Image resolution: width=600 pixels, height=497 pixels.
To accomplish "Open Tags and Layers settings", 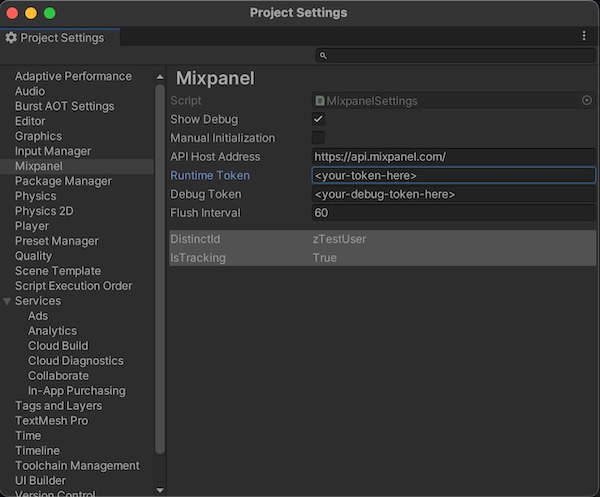I will [59, 406].
